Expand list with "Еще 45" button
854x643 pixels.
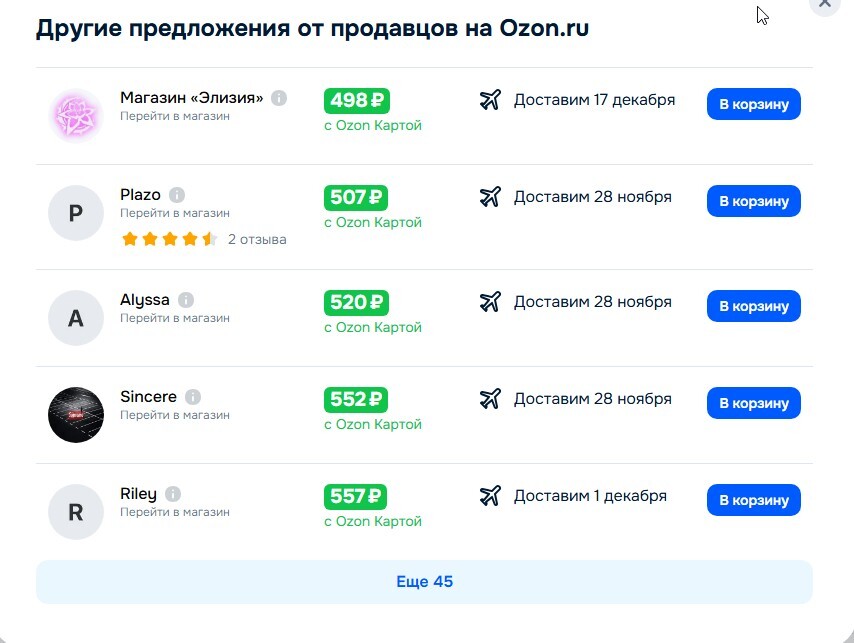pos(424,582)
